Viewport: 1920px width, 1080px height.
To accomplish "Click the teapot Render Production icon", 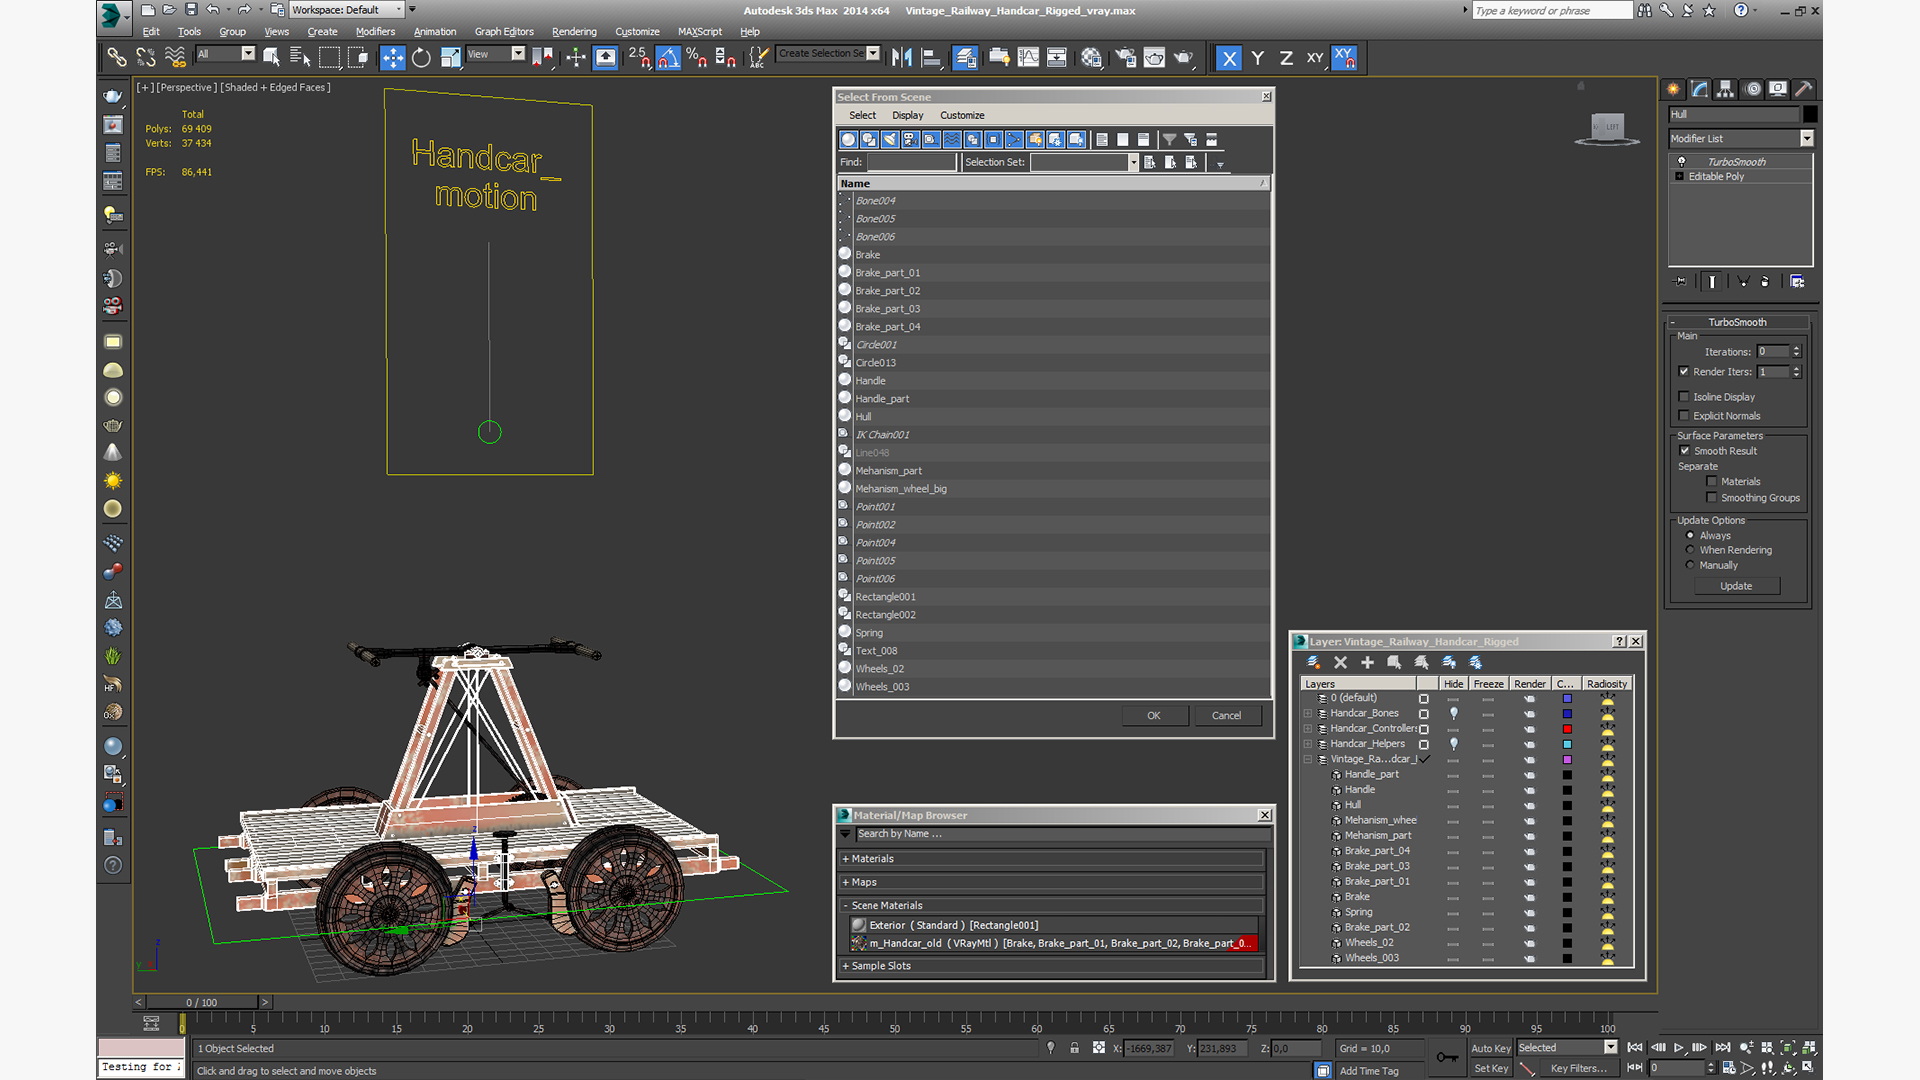I will (1183, 58).
